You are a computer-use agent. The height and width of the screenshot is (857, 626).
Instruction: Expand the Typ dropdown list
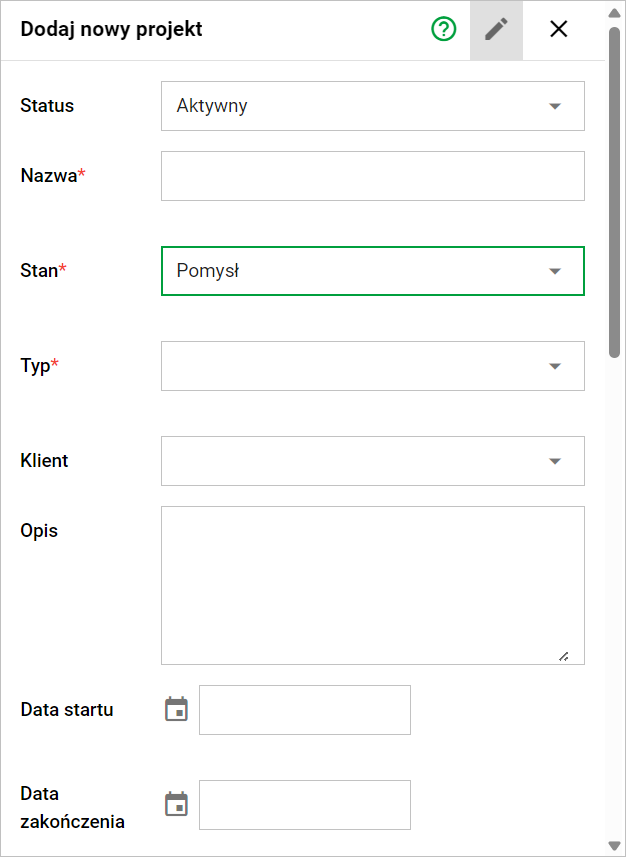372,366
